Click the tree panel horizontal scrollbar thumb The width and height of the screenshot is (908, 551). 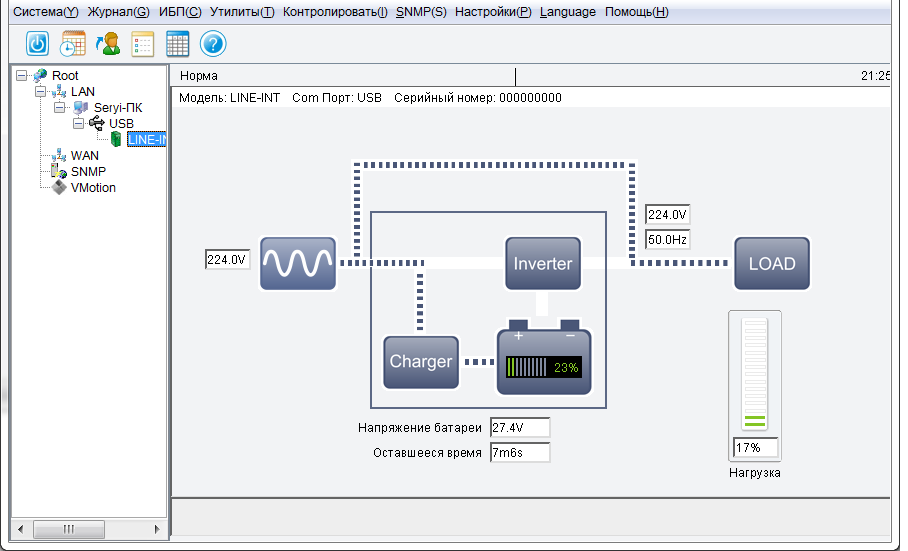[69, 529]
